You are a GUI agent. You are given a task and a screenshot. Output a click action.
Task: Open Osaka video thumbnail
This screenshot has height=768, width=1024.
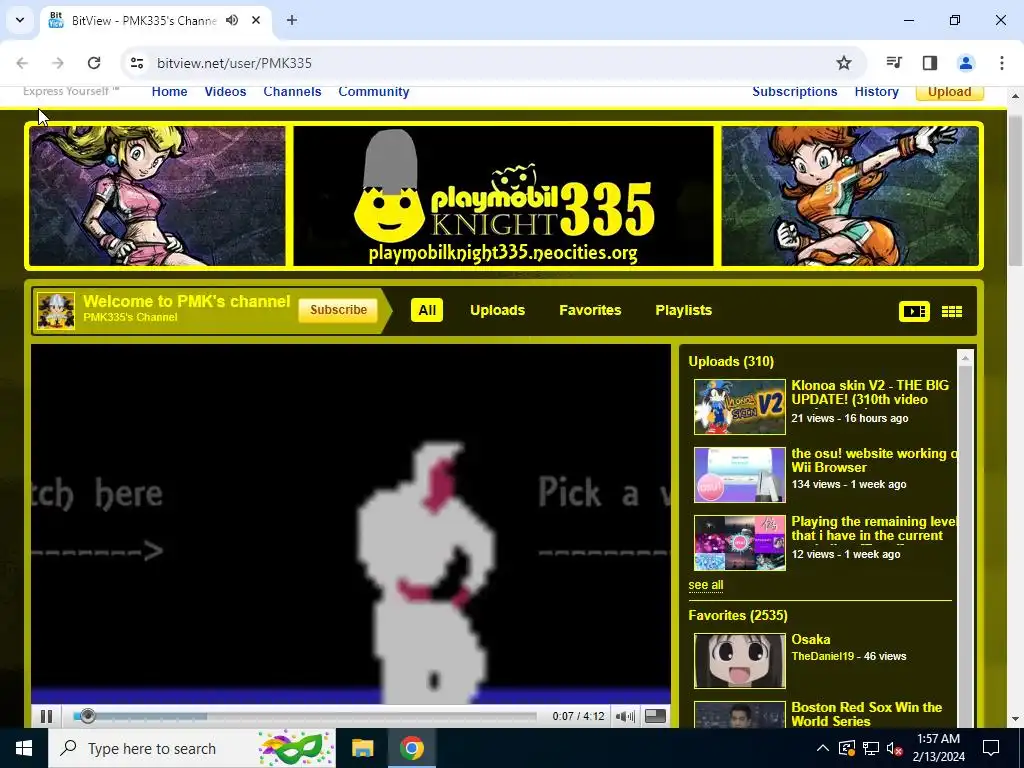740,661
